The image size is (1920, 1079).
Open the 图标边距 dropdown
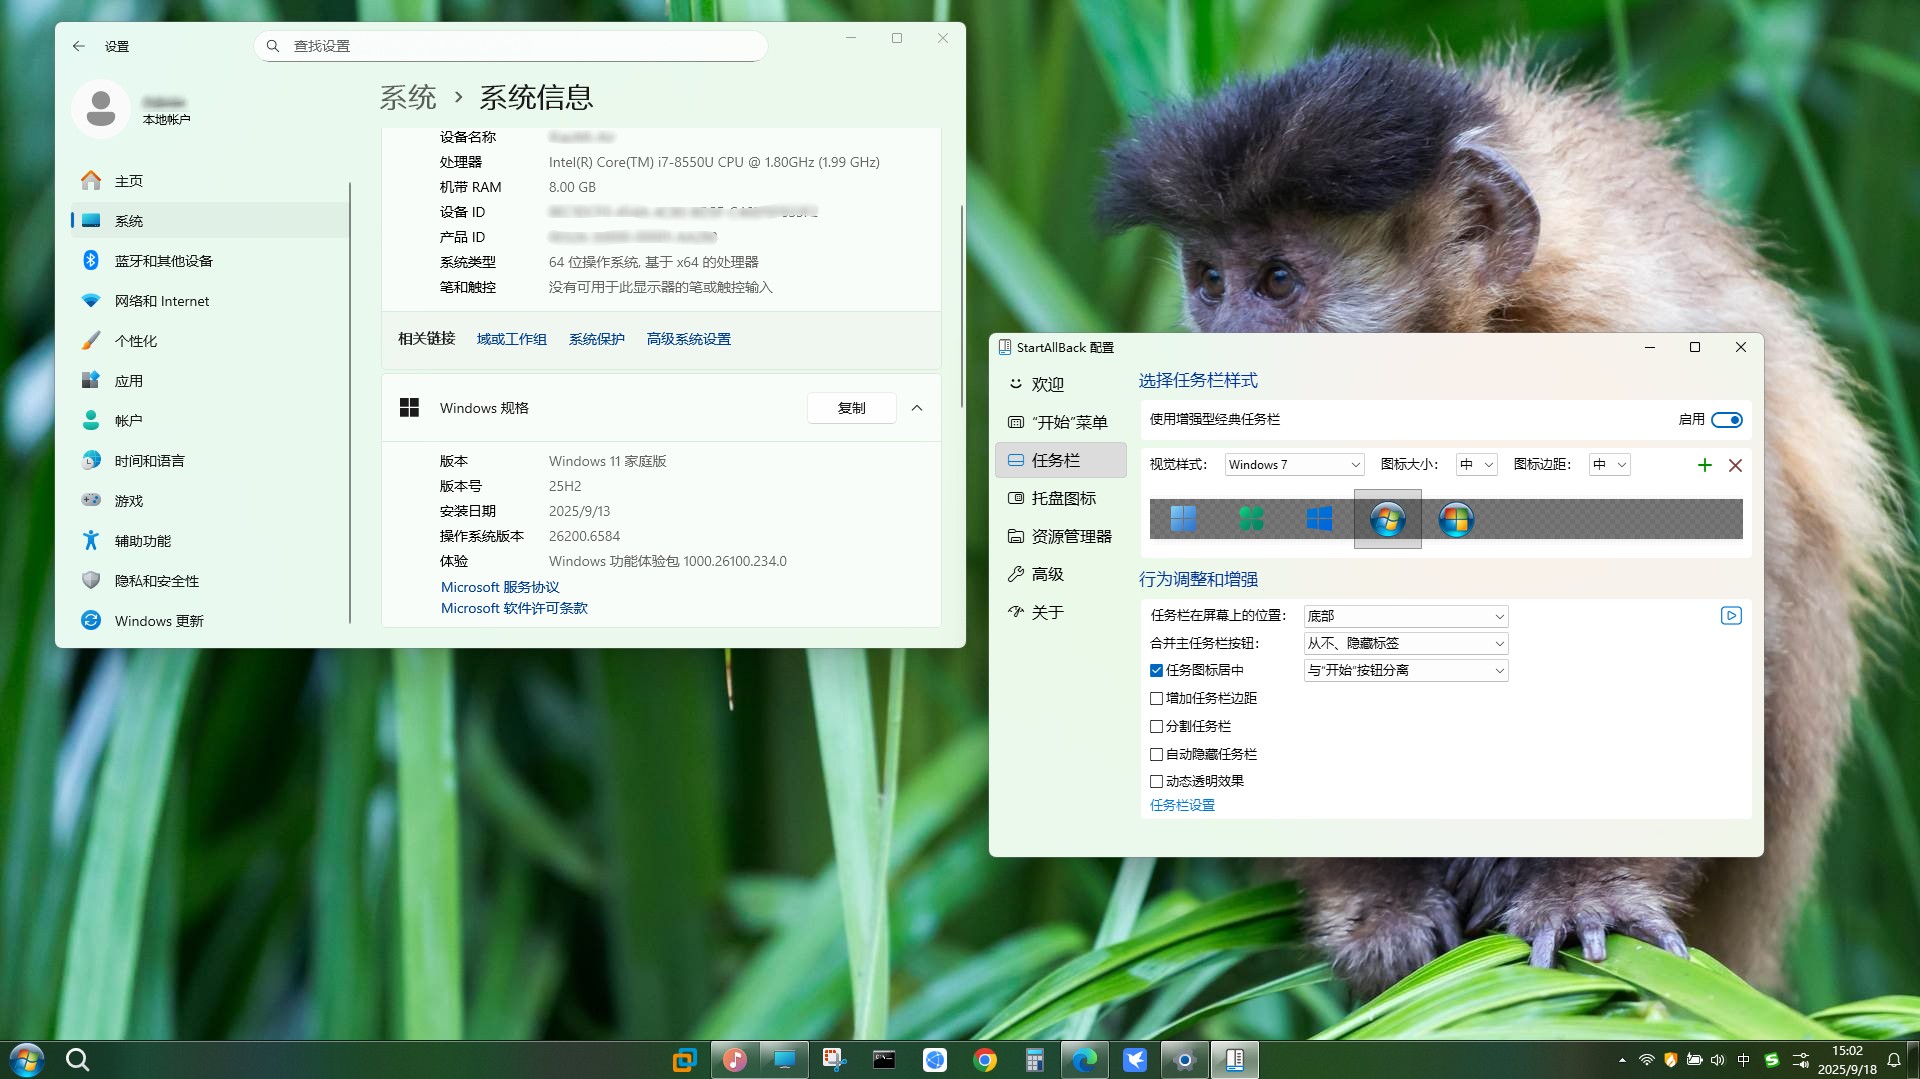point(1610,465)
